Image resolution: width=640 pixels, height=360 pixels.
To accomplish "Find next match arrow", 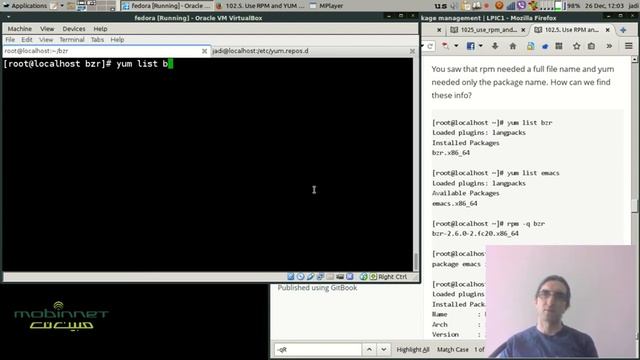I will [384, 349].
